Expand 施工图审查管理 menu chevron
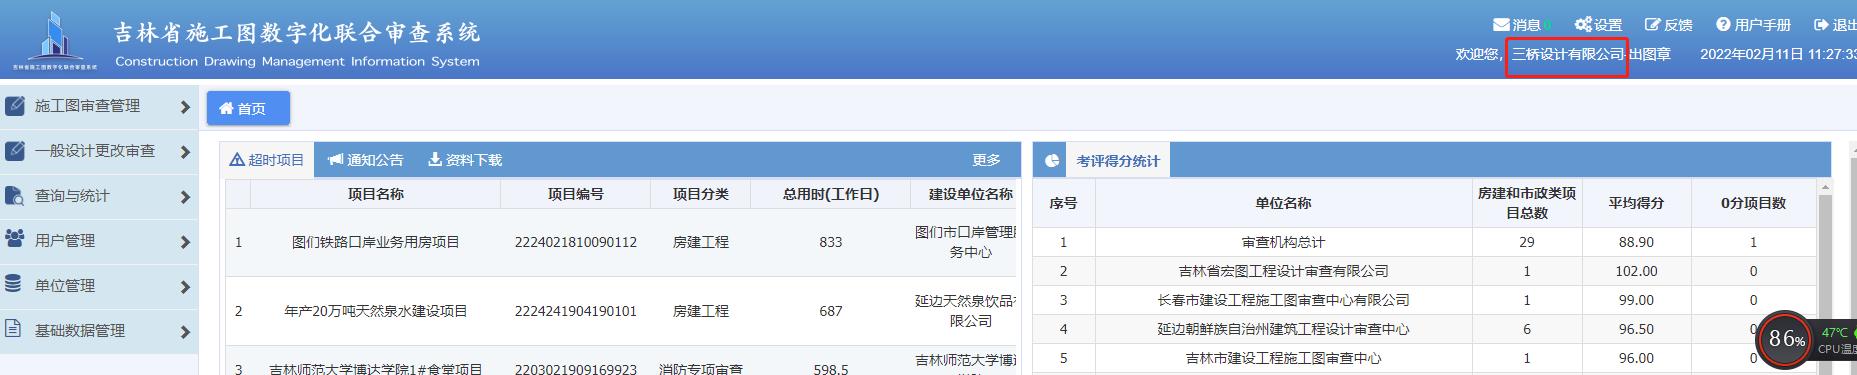This screenshot has height=375, width=1857. 185,107
